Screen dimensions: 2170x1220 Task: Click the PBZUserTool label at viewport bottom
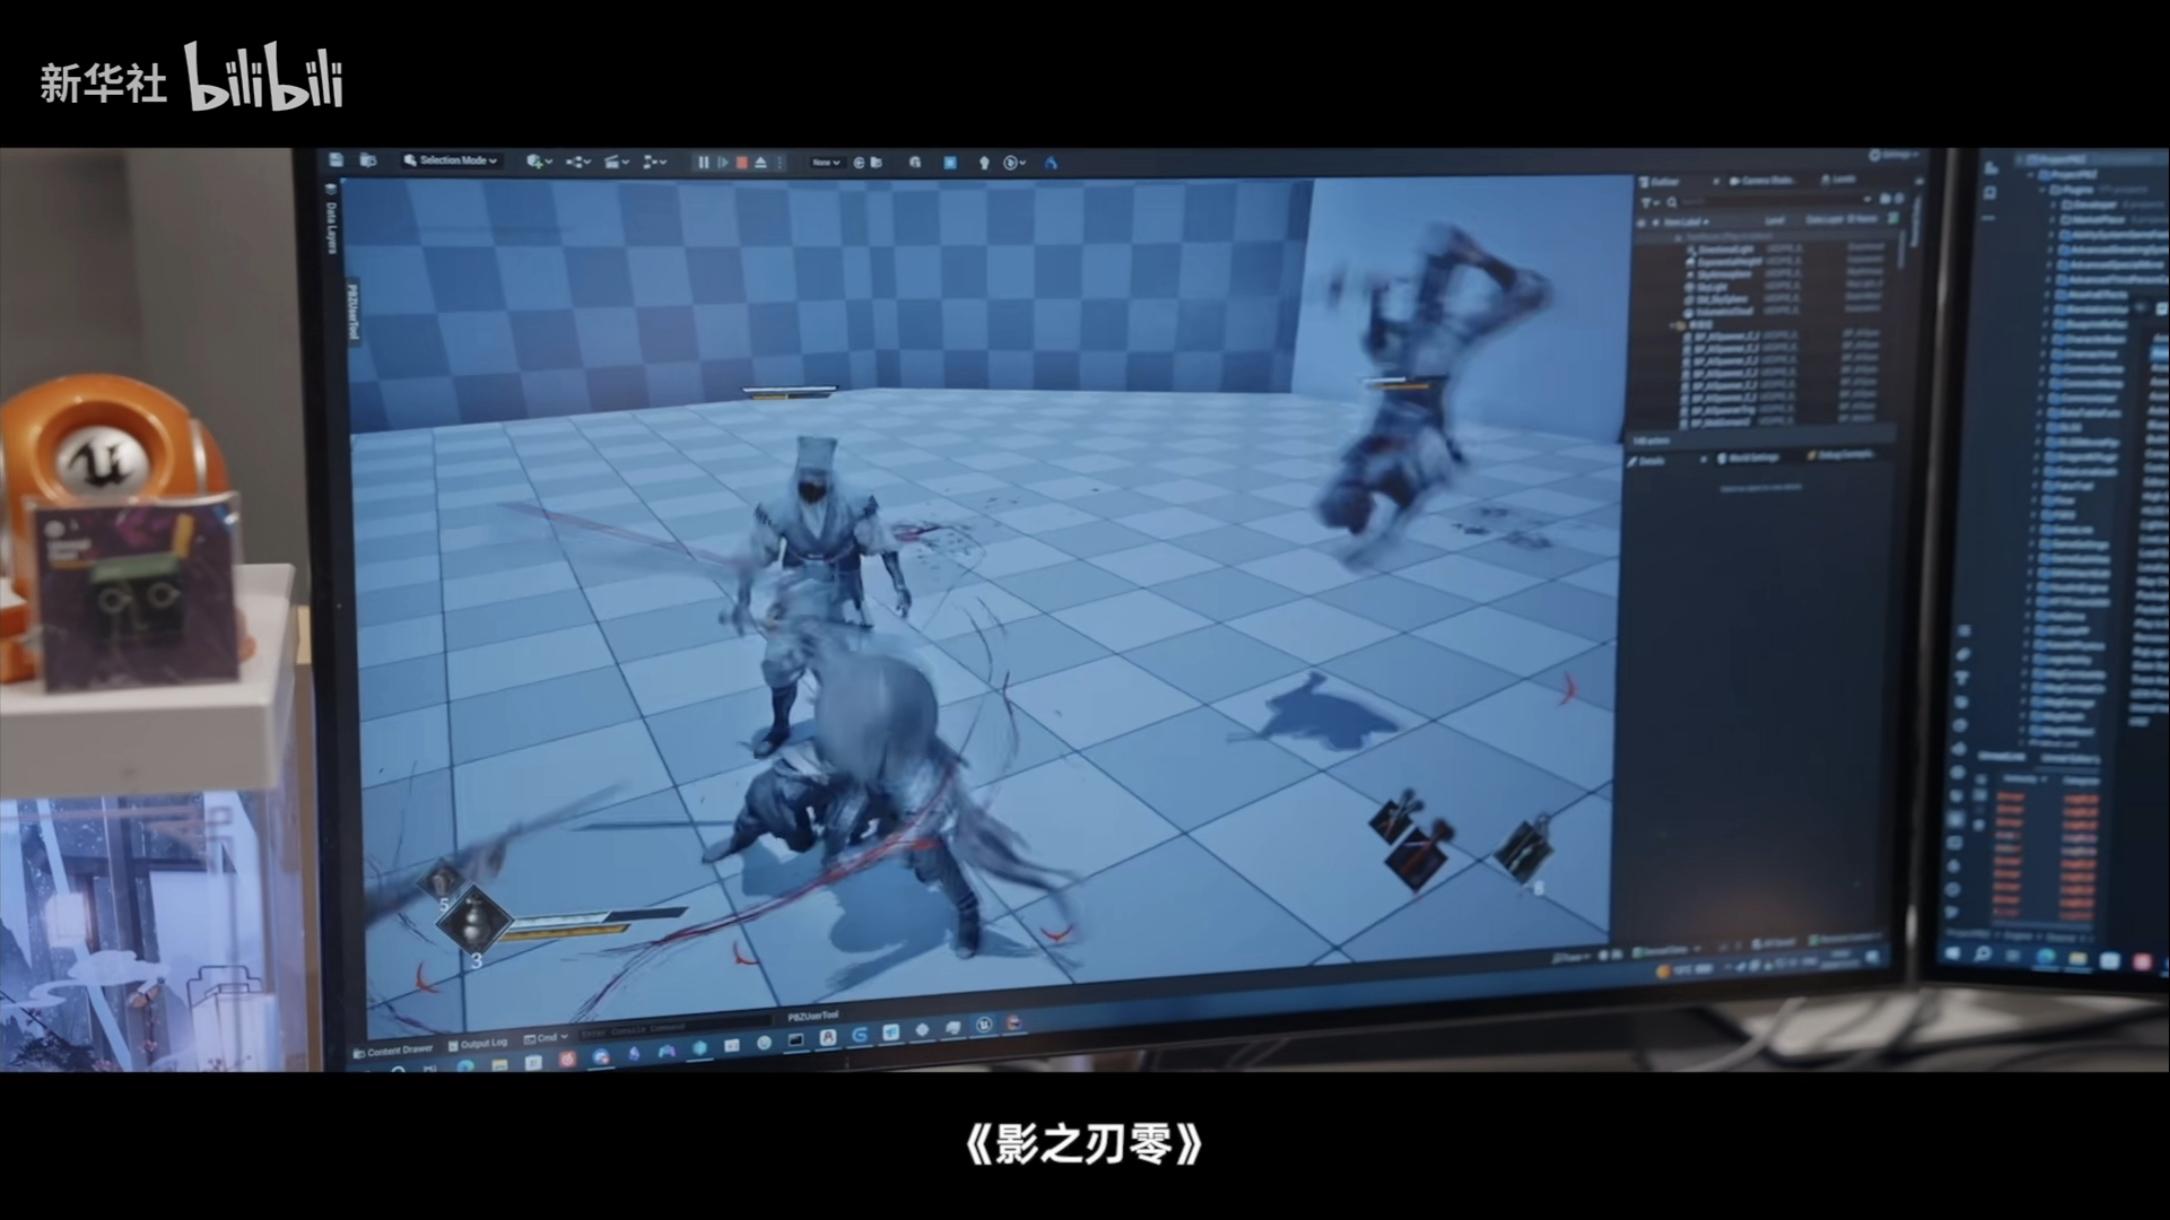[813, 1016]
